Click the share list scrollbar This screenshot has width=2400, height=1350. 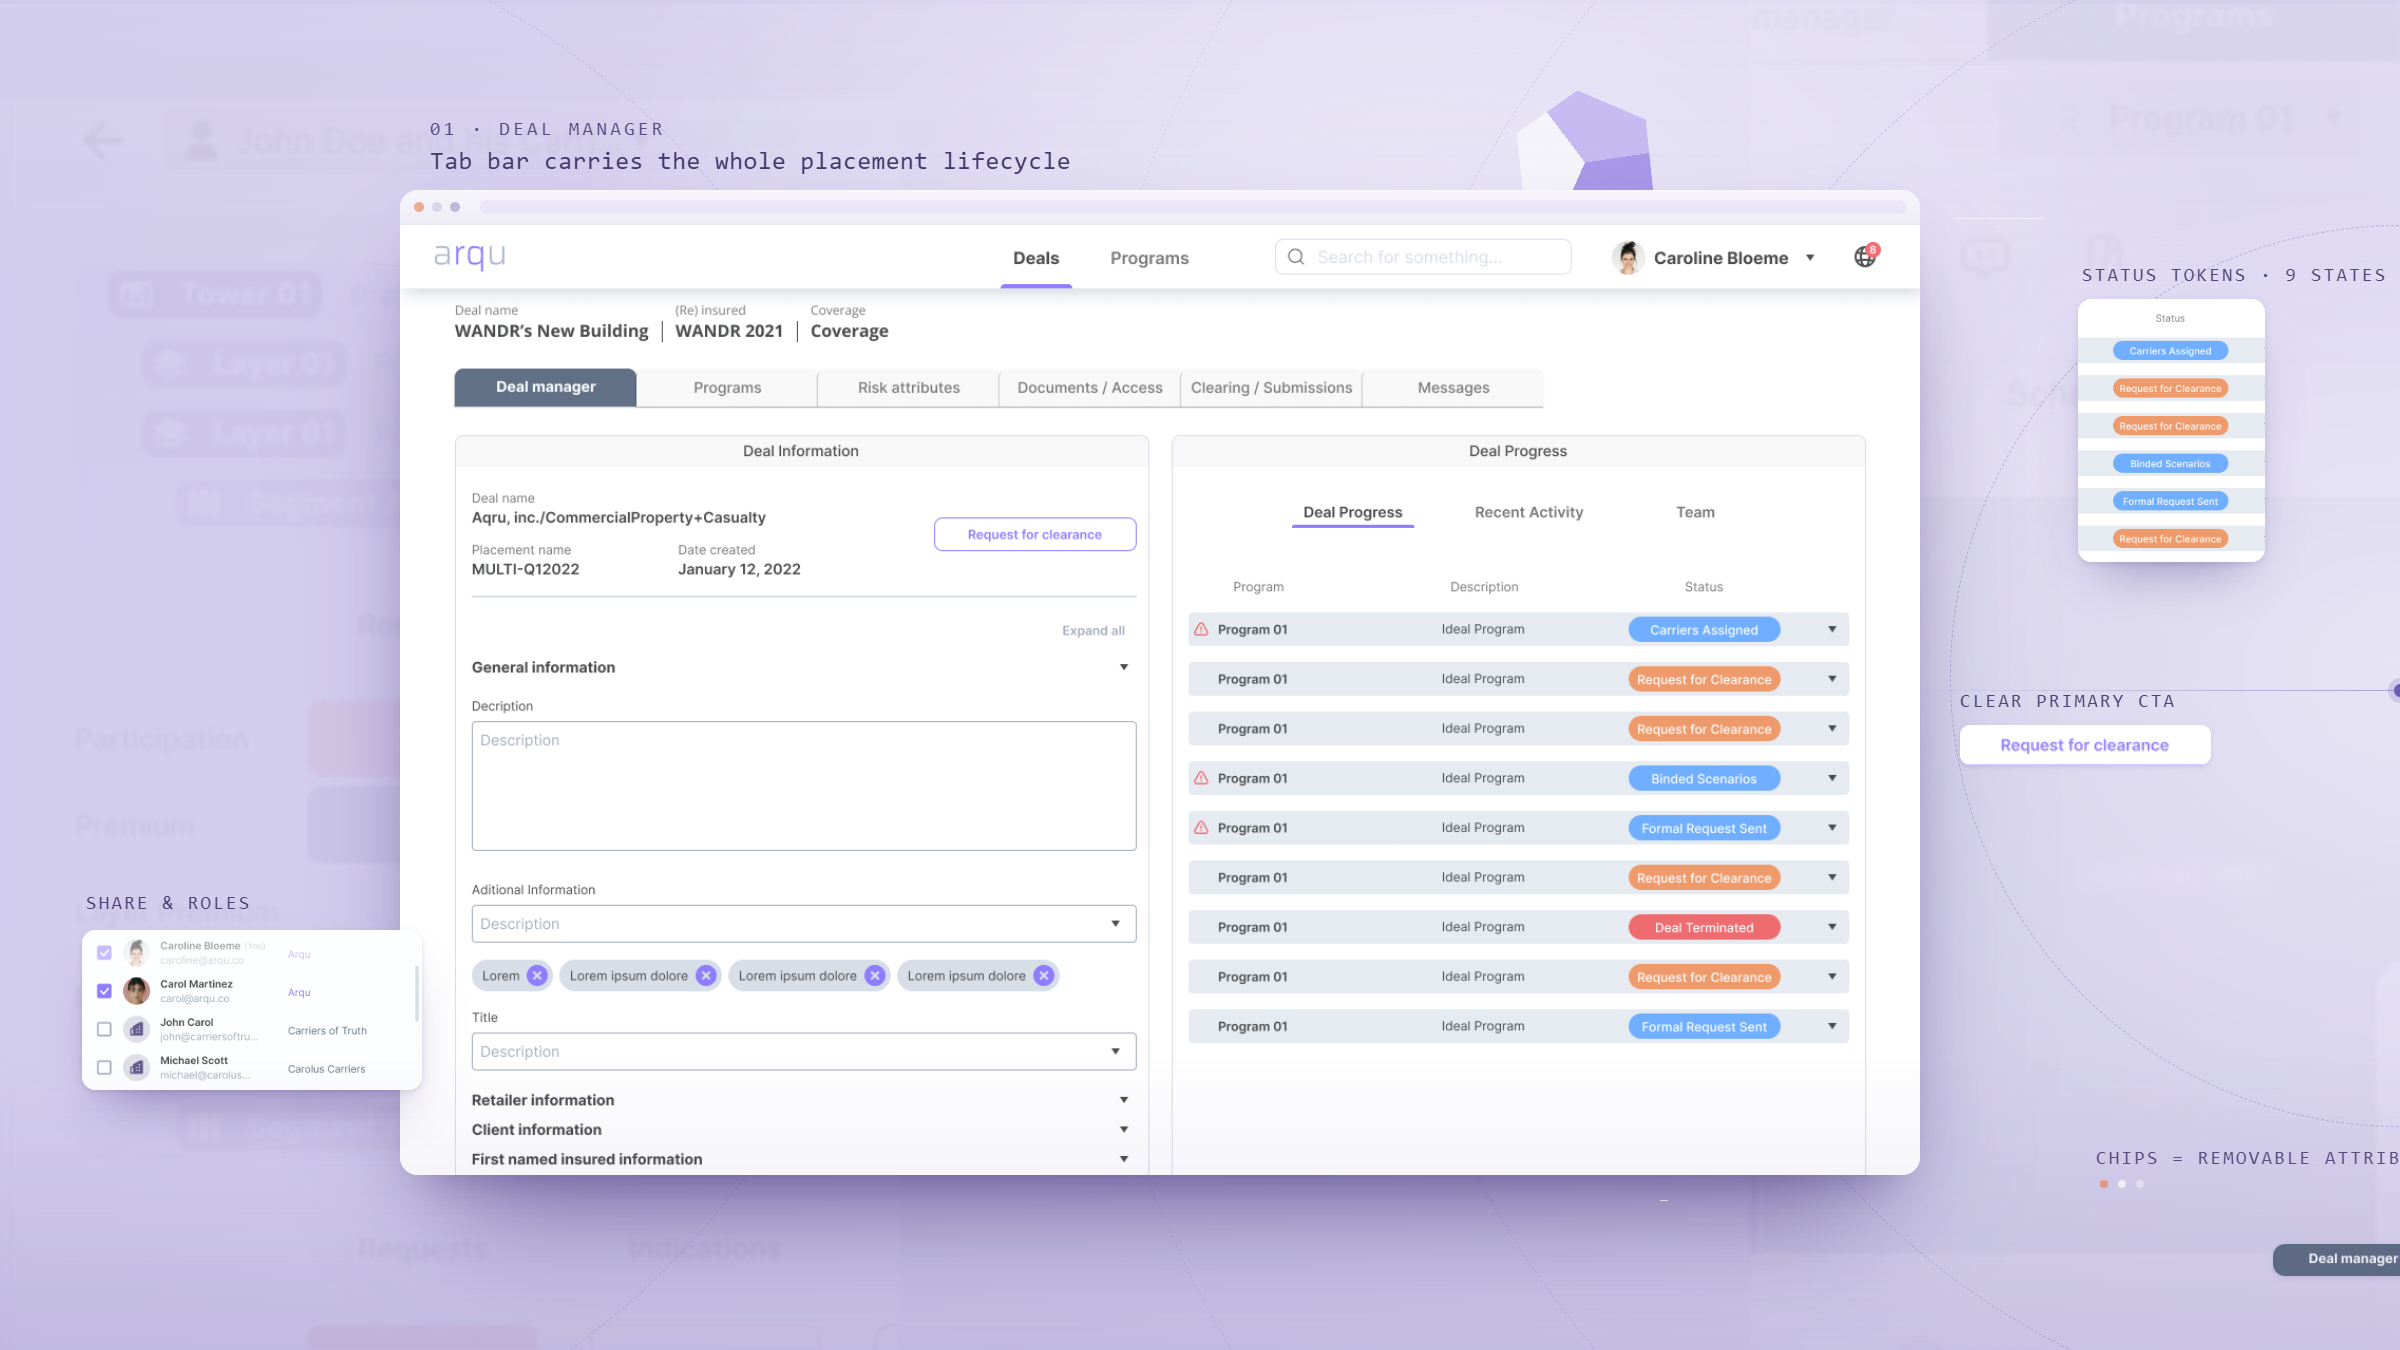coord(417,992)
